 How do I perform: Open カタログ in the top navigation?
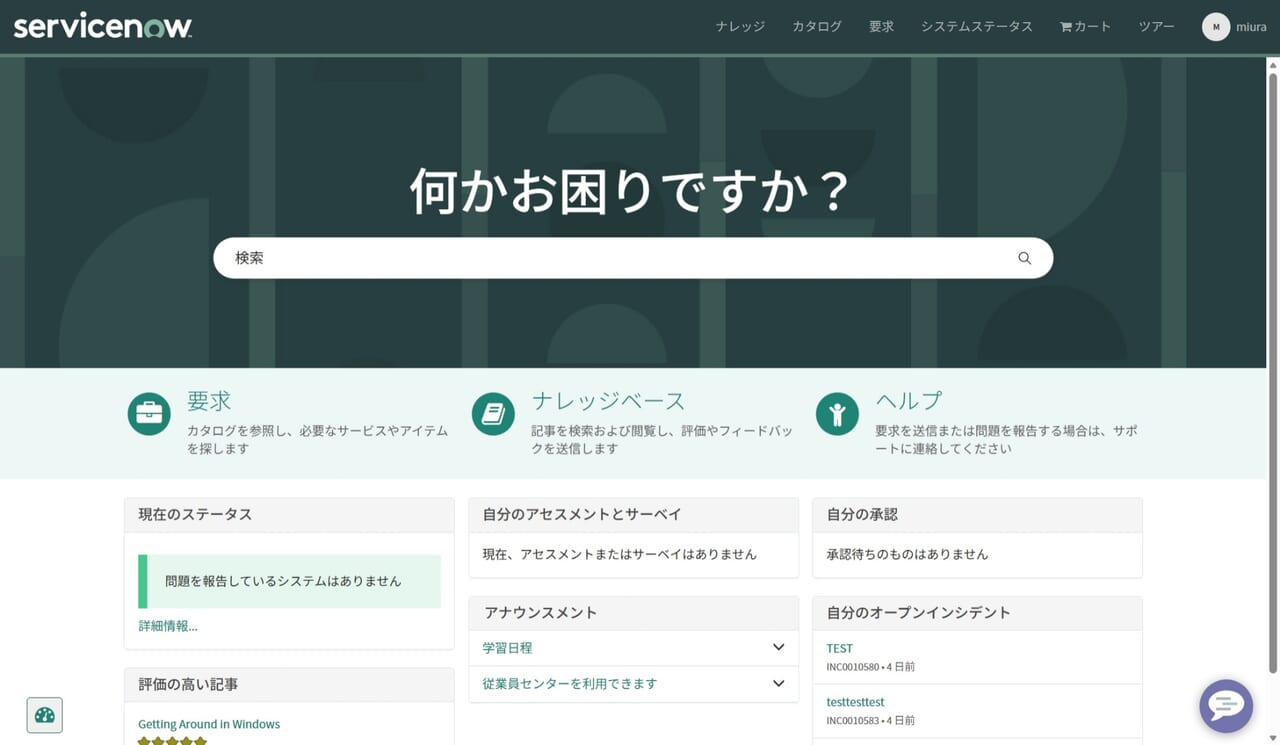tap(817, 27)
